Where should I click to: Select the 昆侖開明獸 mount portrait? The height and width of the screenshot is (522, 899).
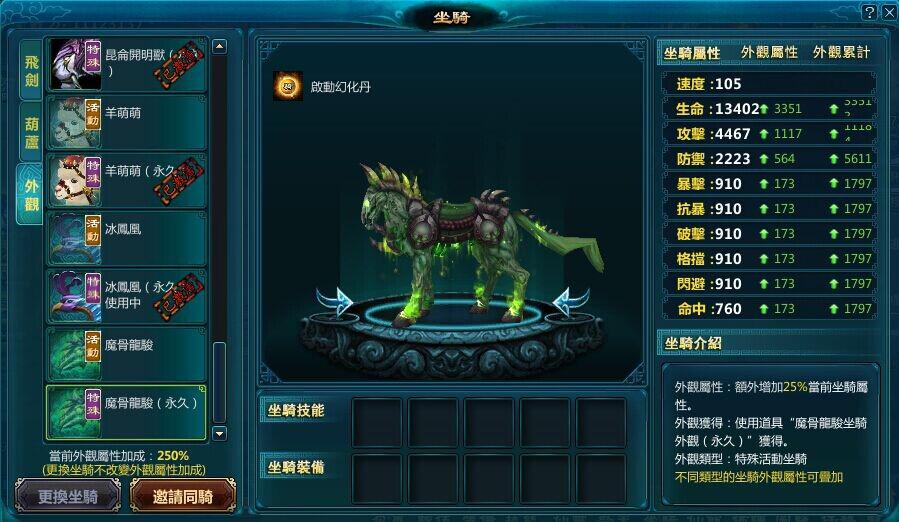point(75,64)
